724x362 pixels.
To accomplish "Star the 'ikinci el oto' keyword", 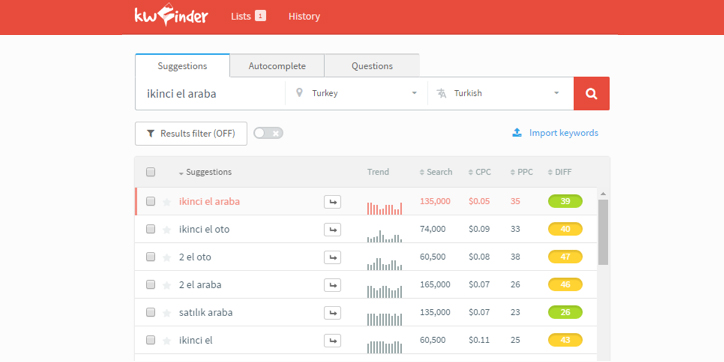I will (x=167, y=229).
